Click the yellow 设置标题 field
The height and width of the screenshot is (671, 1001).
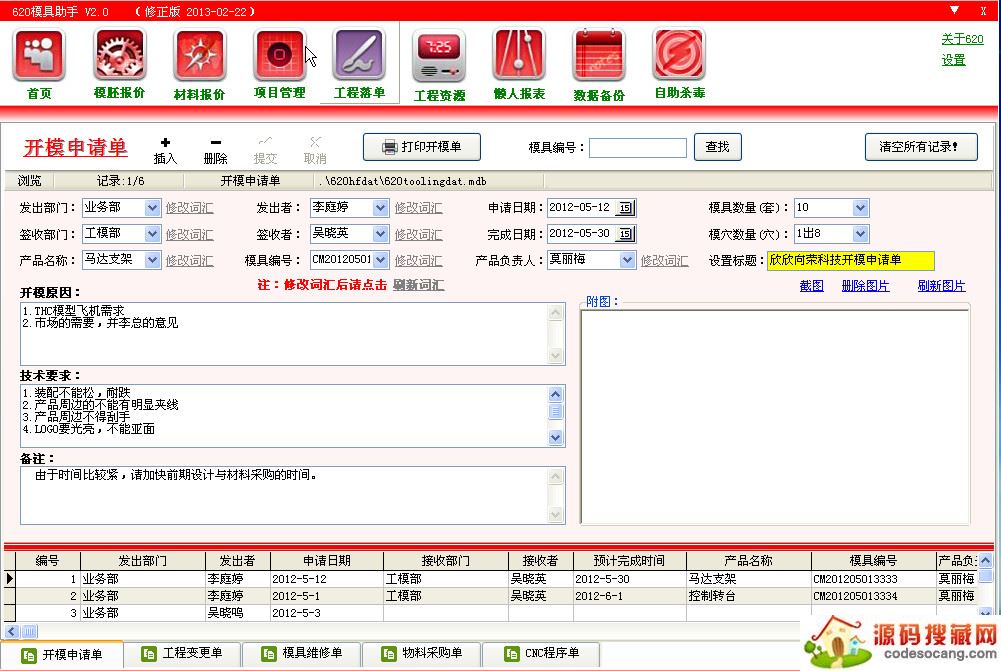tap(850, 260)
